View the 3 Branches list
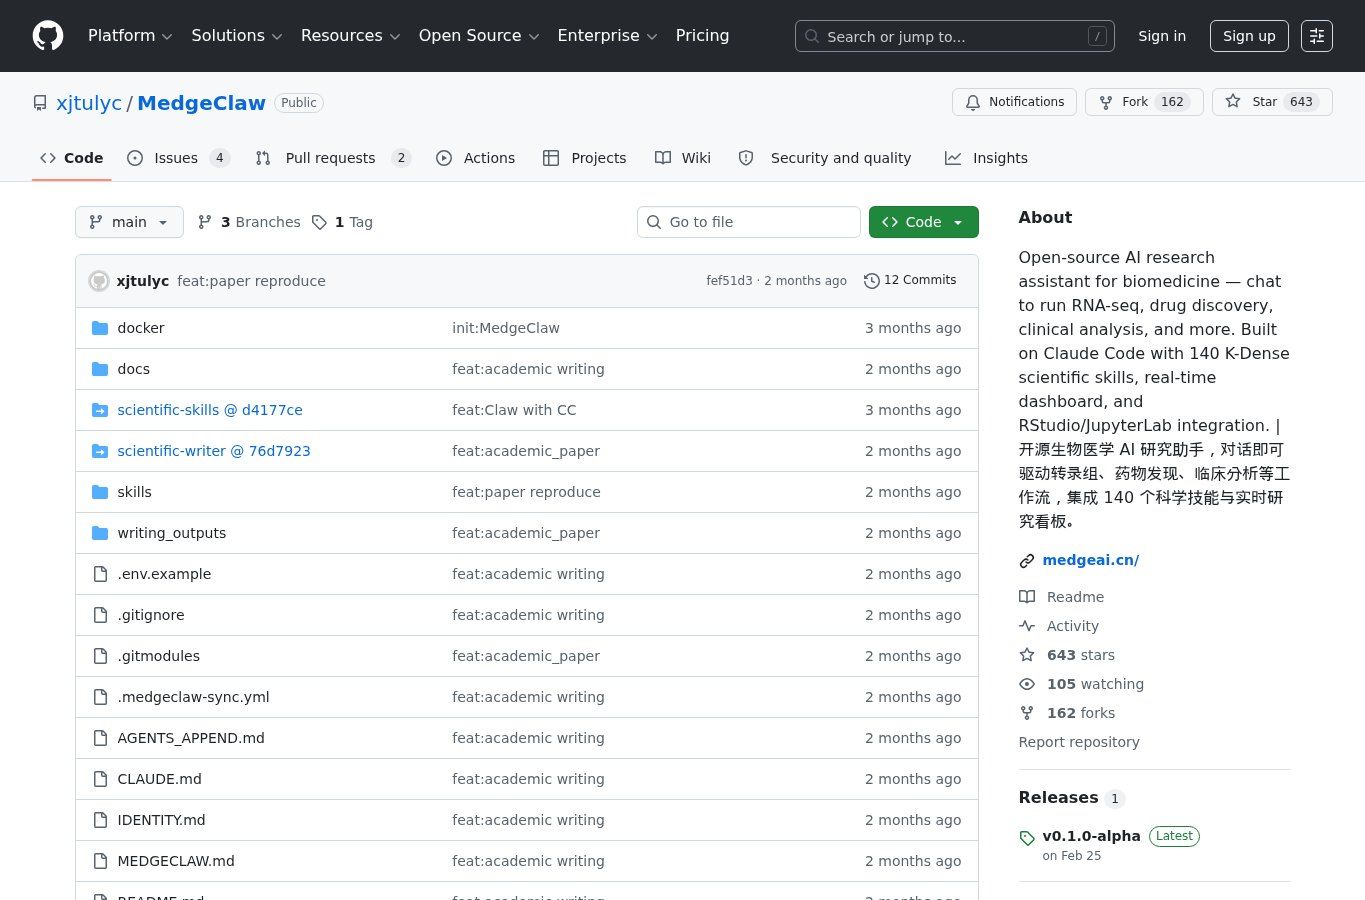The image size is (1365, 900). tap(249, 222)
